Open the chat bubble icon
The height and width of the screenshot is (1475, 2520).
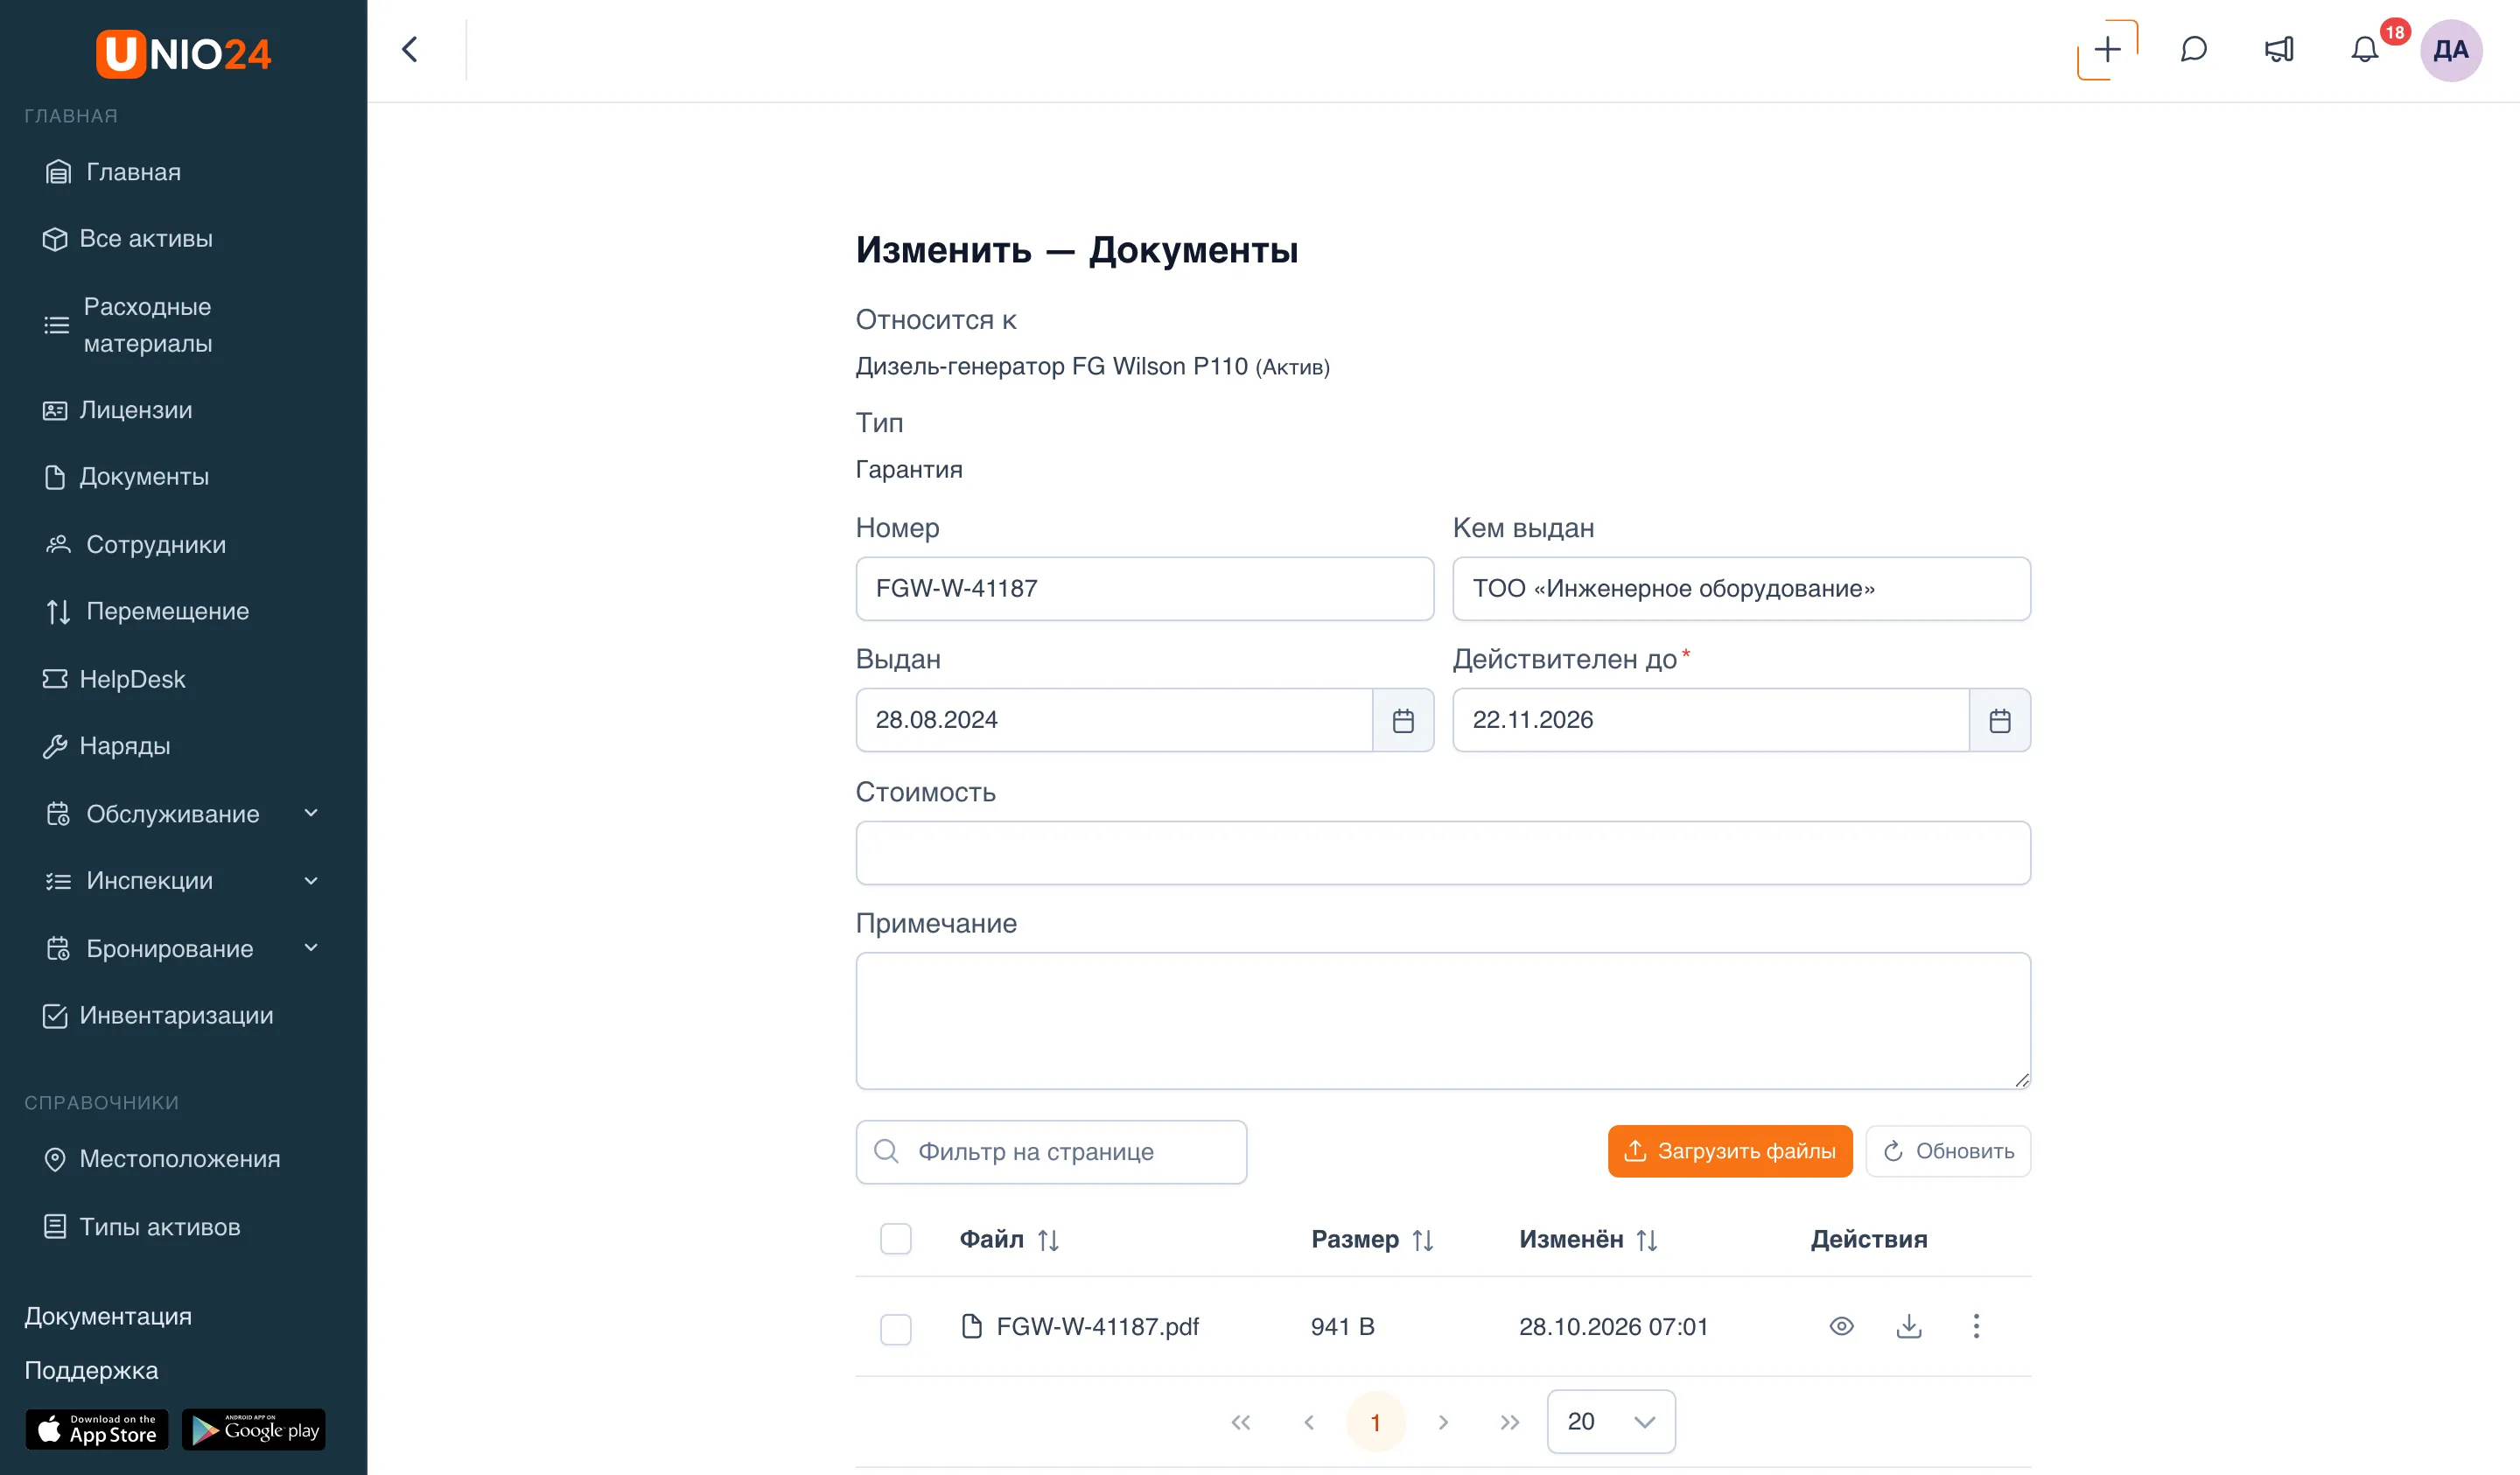pos(2193,50)
